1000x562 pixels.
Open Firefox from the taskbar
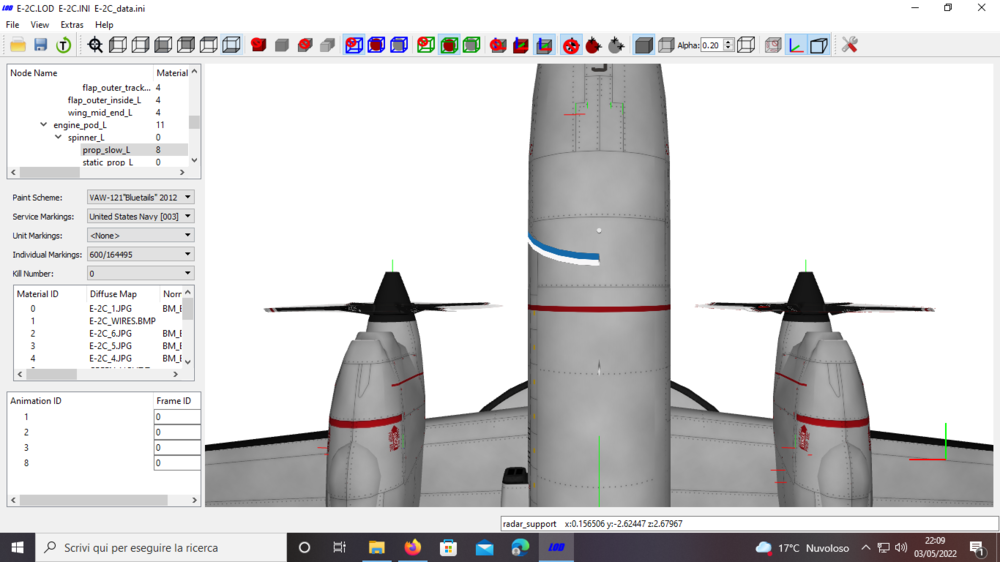pos(413,547)
